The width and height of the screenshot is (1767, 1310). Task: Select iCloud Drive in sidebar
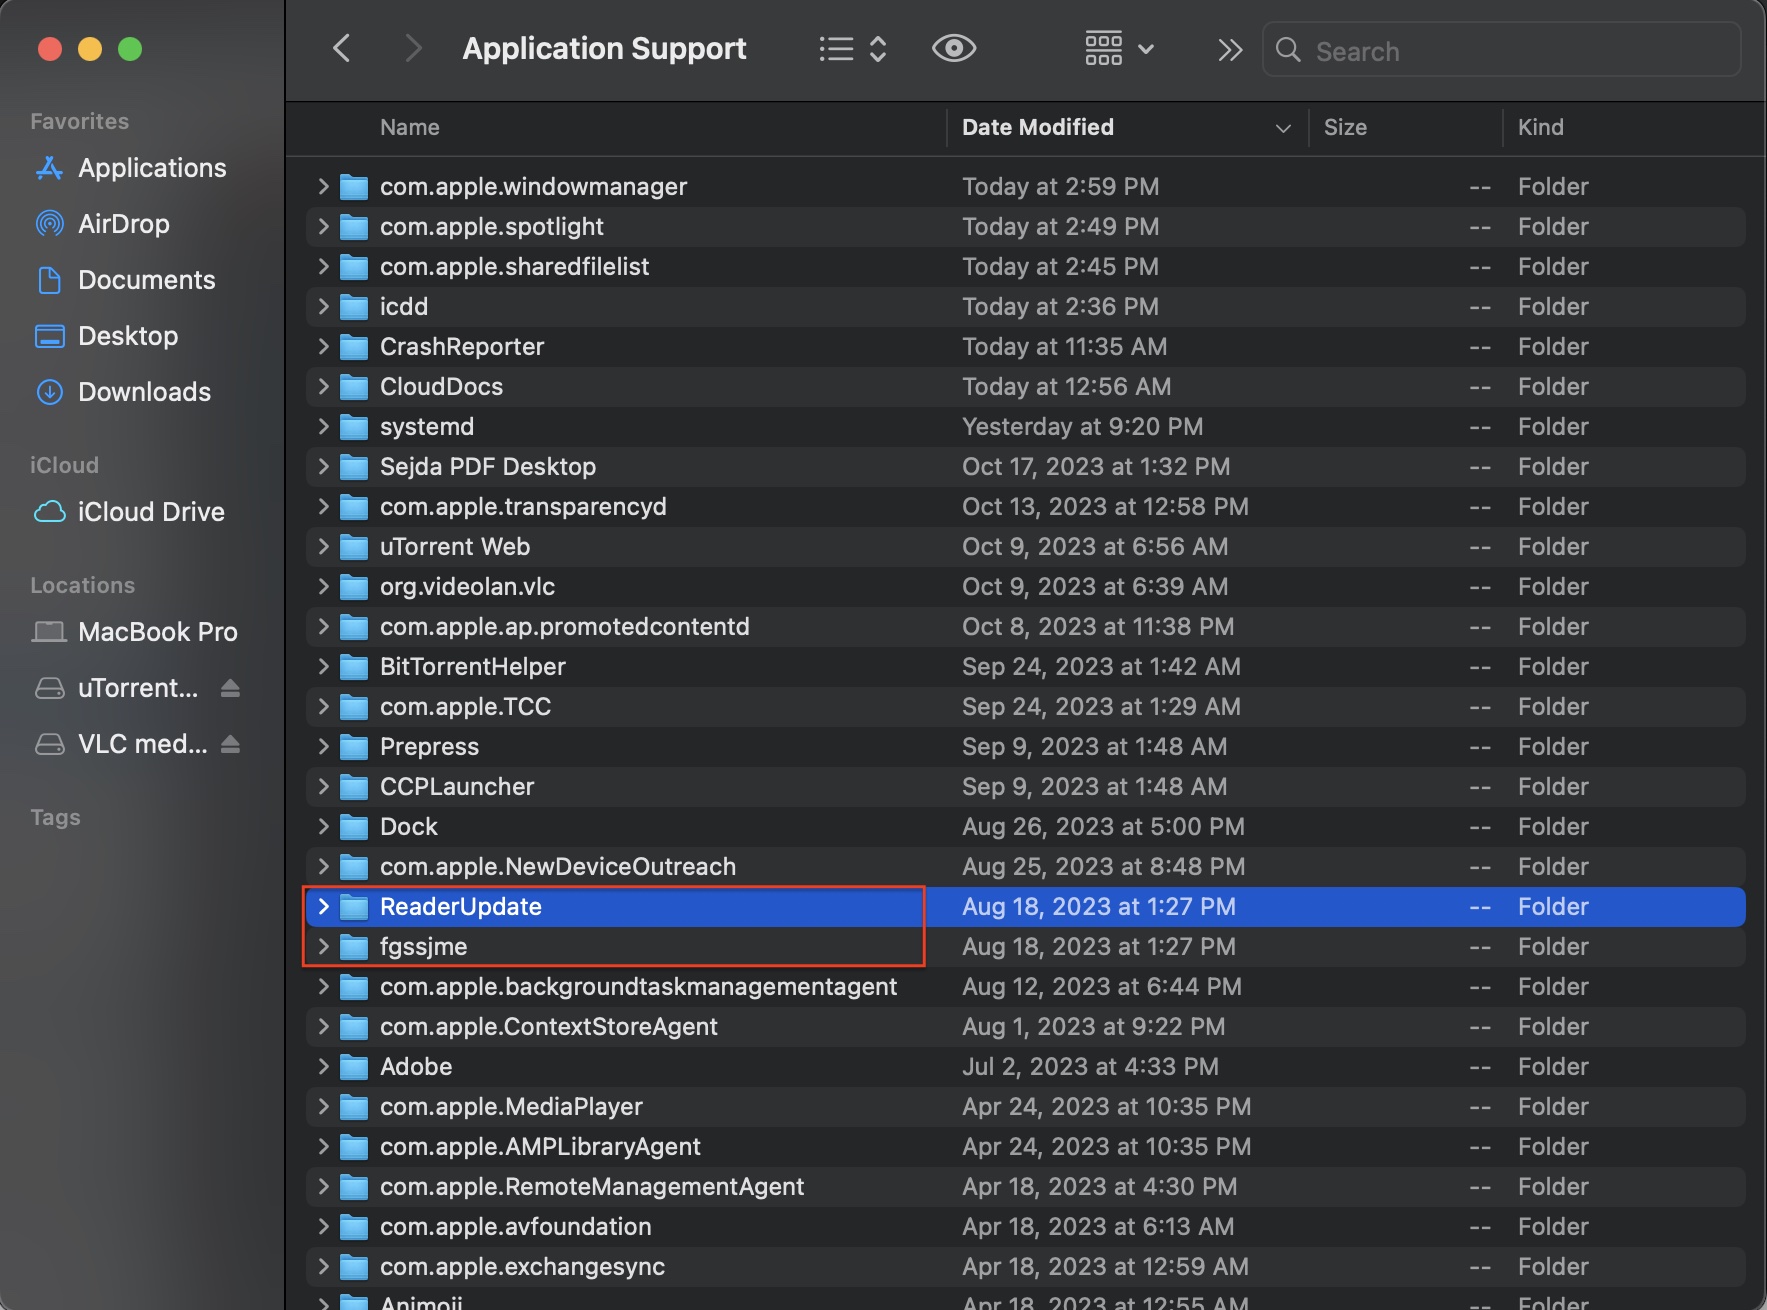[151, 512]
